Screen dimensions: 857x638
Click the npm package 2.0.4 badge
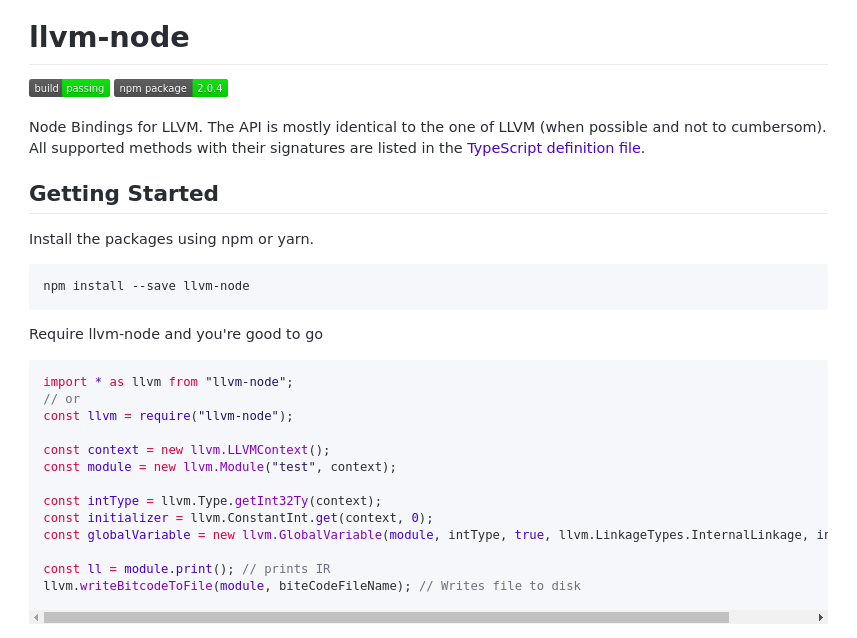pos(171,88)
